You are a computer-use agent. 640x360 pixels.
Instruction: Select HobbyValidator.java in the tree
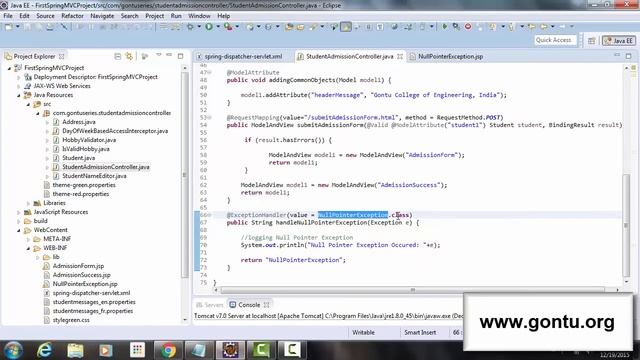[x=89, y=140]
